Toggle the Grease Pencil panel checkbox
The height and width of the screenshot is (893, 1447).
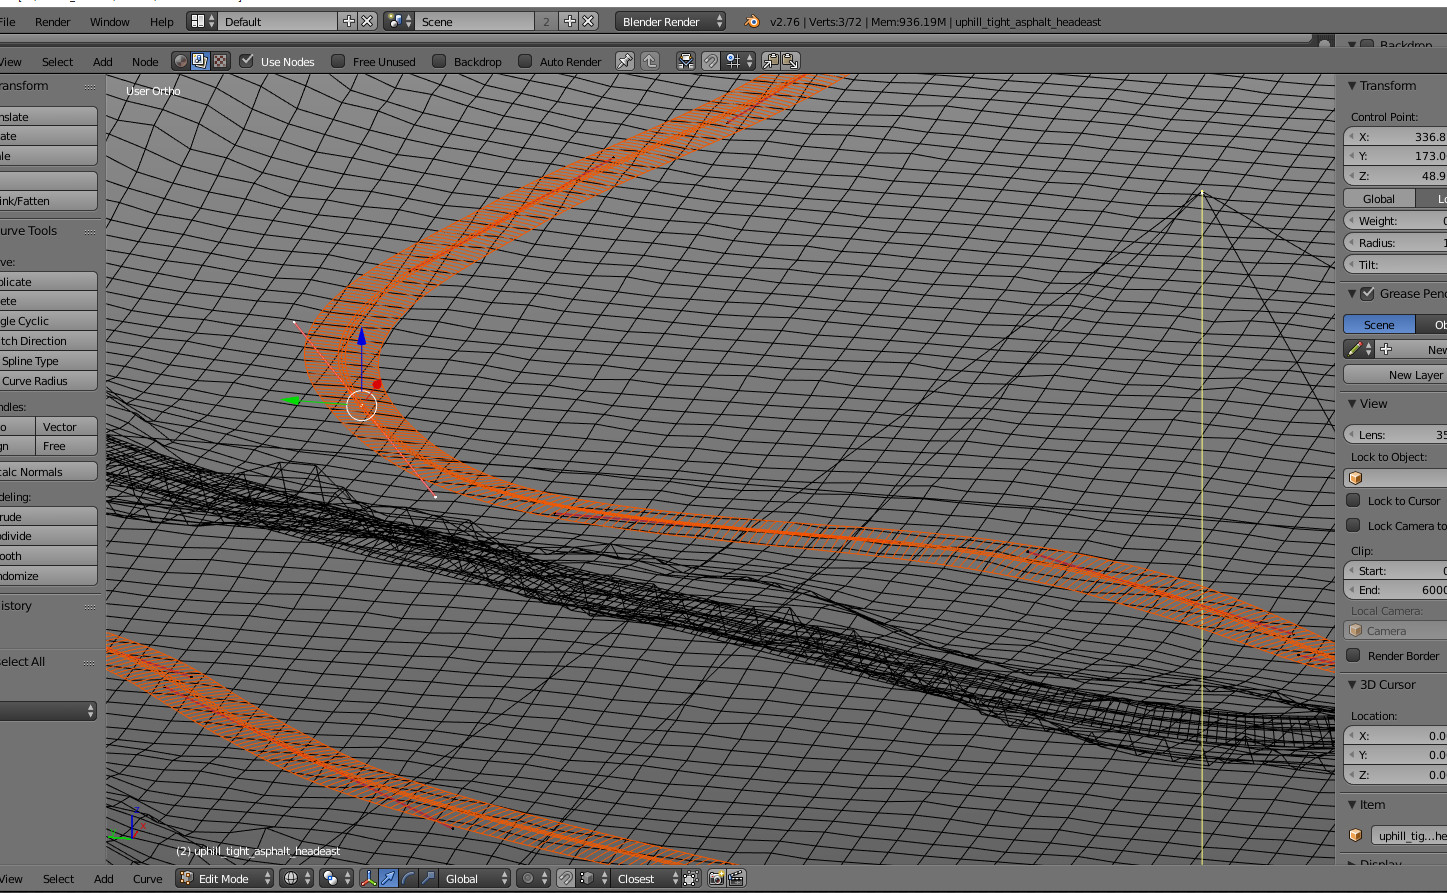(1368, 293)
